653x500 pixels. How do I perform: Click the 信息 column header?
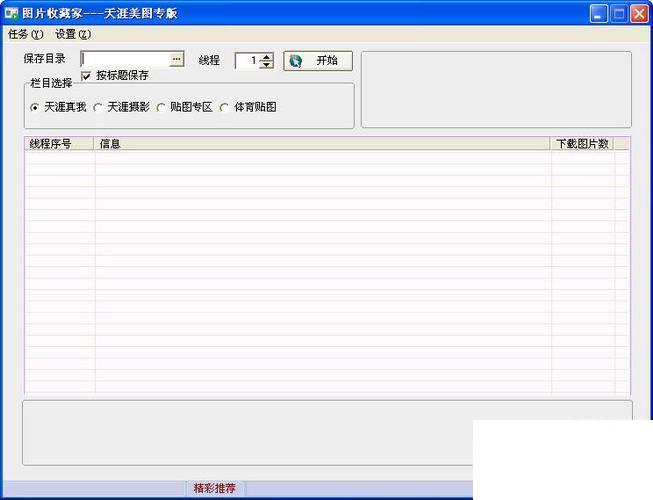(x=323, y=144)
